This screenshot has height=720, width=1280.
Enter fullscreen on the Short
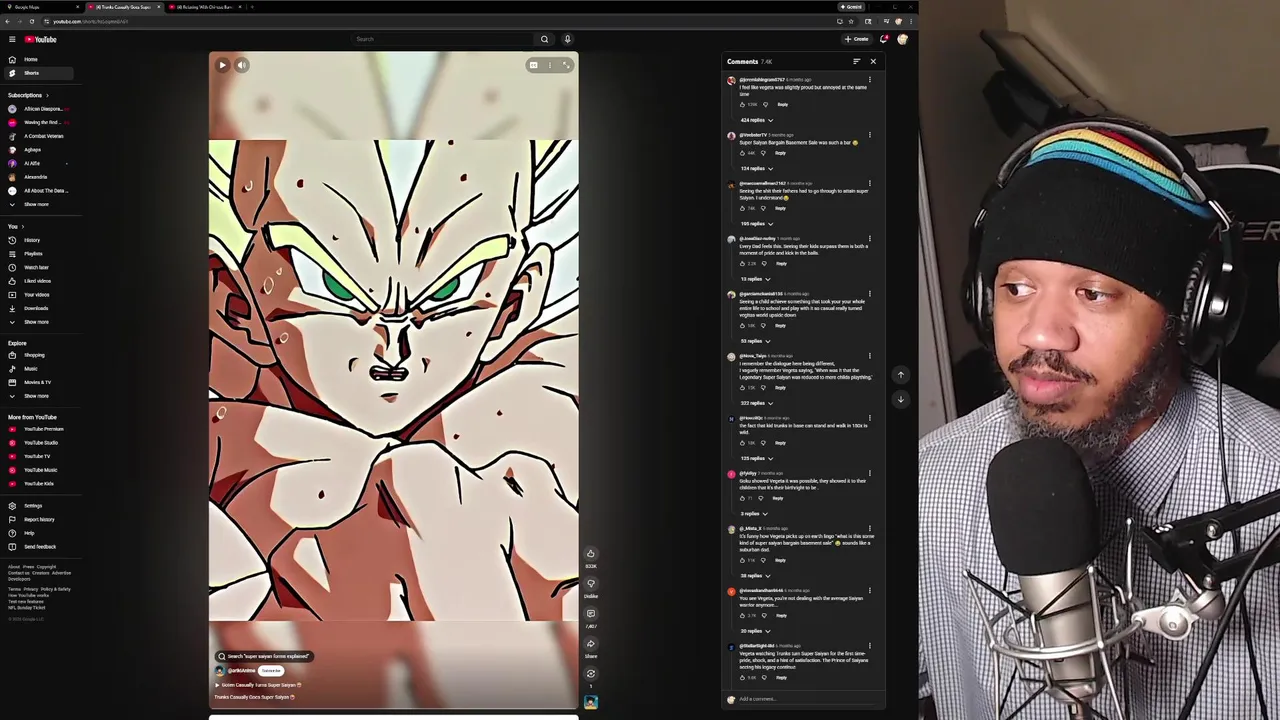point(565,65)
